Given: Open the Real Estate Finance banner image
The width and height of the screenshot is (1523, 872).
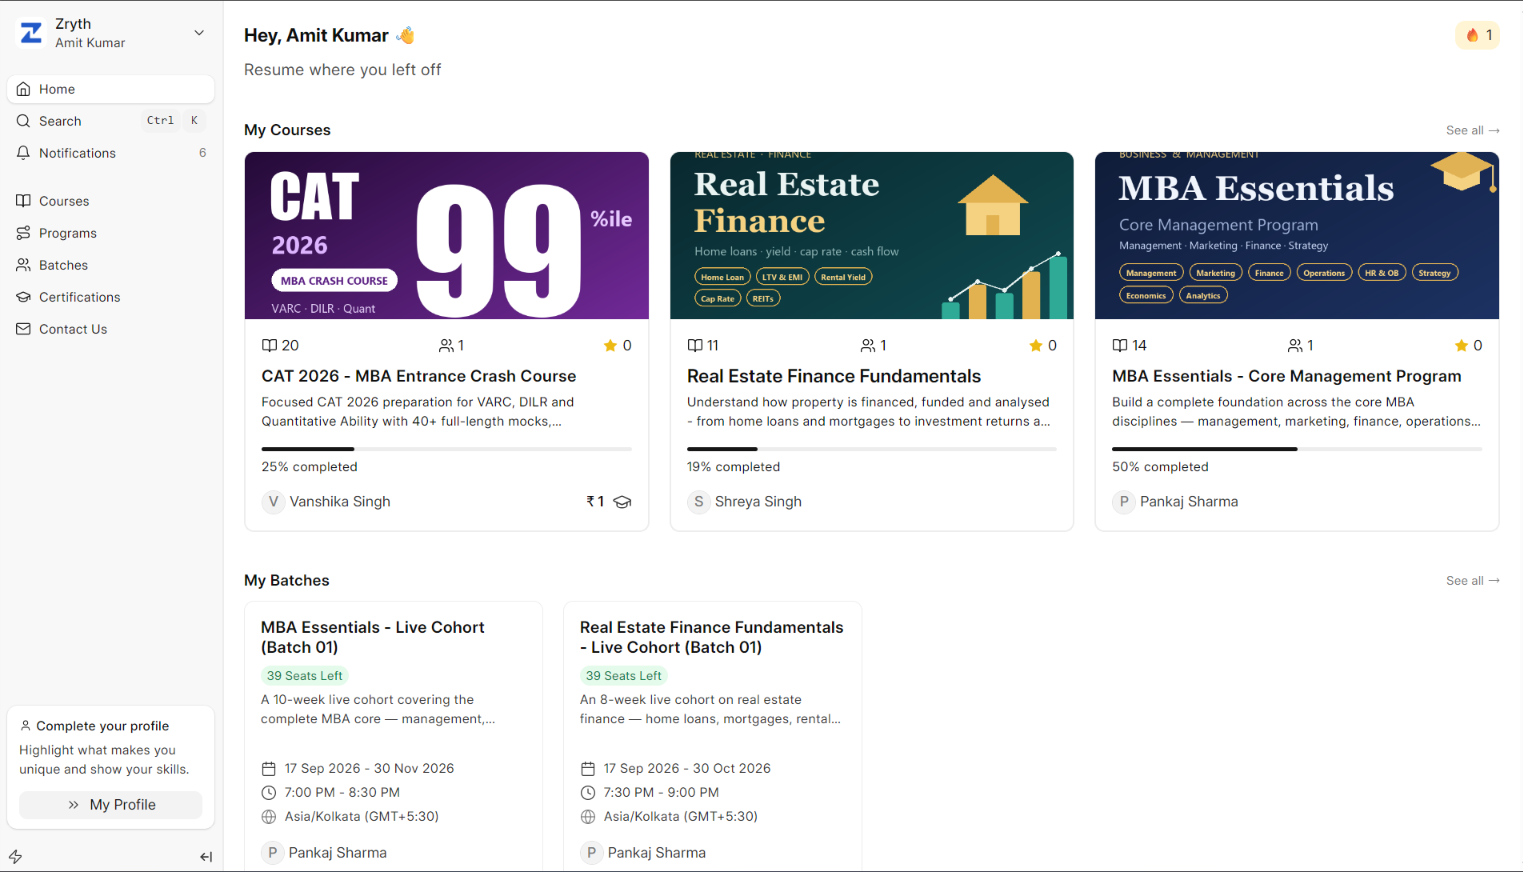Looking at the screenshot, I should tap(872, 236).
